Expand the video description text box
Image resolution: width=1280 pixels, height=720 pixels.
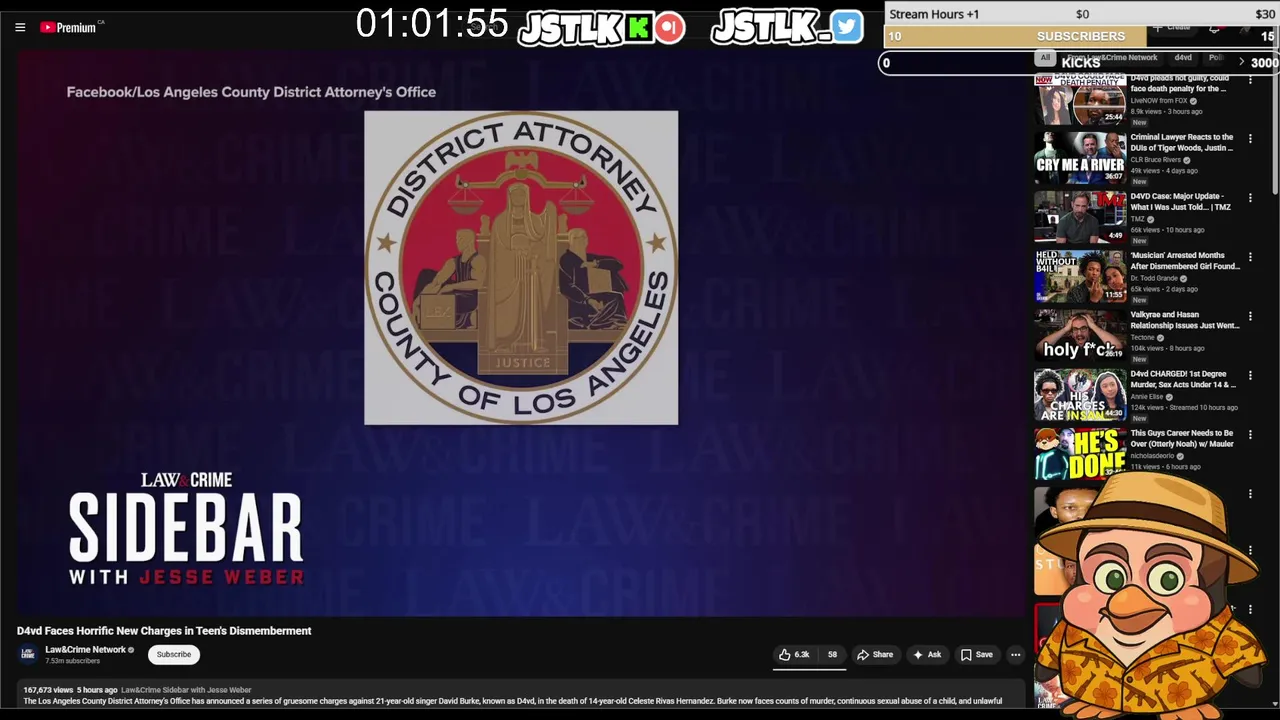522,696
